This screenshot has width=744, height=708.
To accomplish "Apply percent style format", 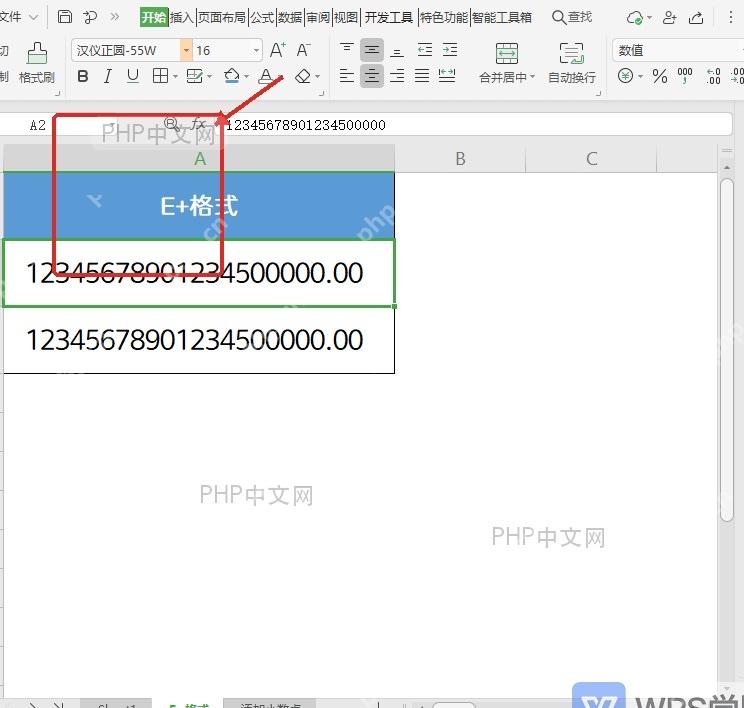I will [660, 76].
